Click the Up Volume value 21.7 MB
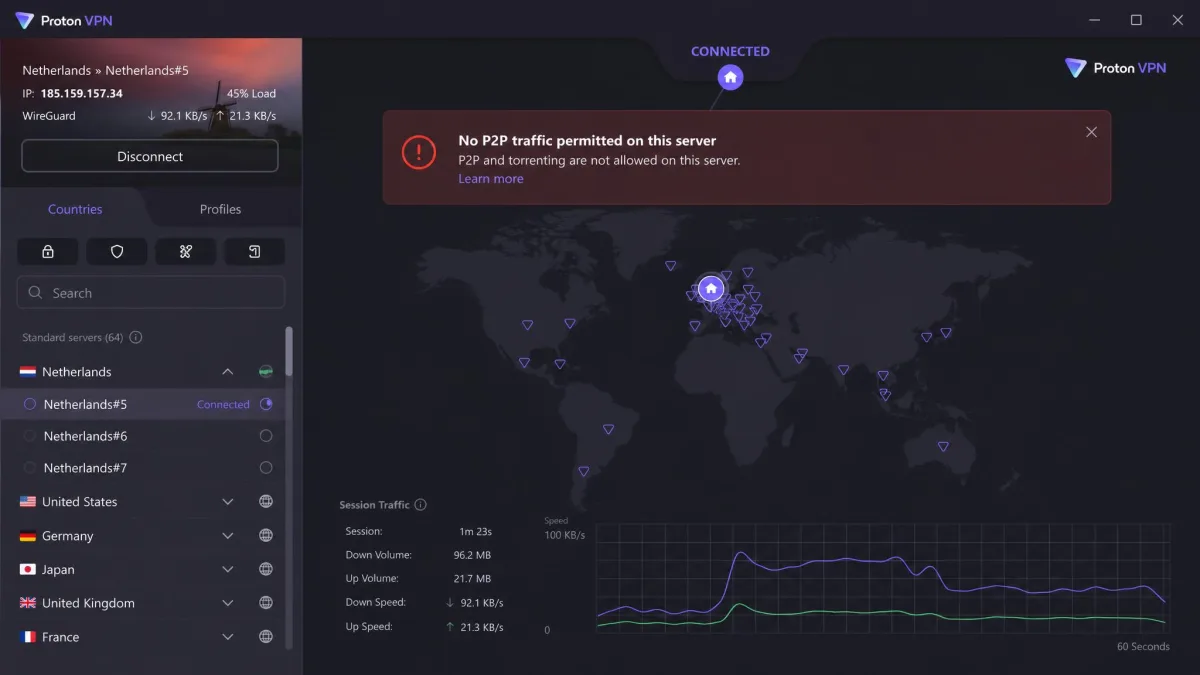 tap(472, 579)
